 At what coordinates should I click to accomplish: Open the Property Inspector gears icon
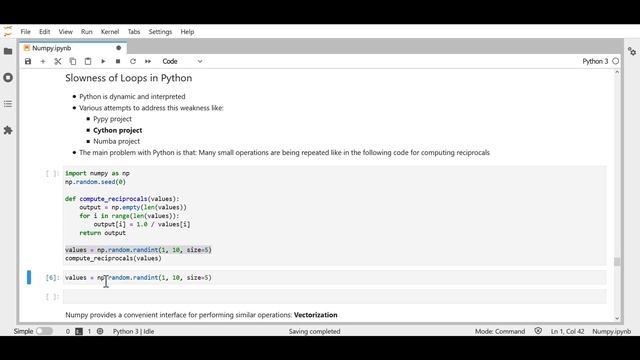[632, 51]
